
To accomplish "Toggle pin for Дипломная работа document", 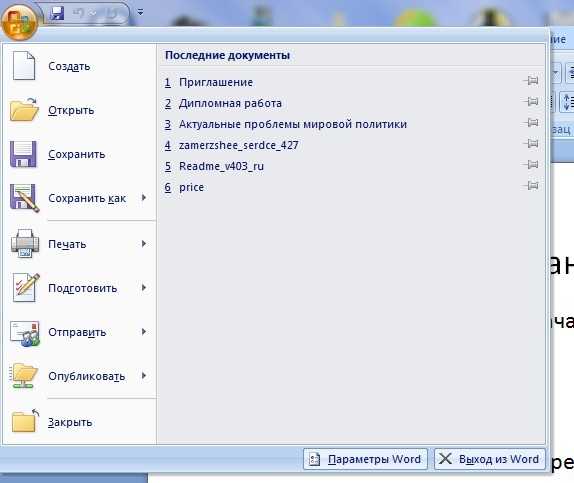I will coord(531,102).
